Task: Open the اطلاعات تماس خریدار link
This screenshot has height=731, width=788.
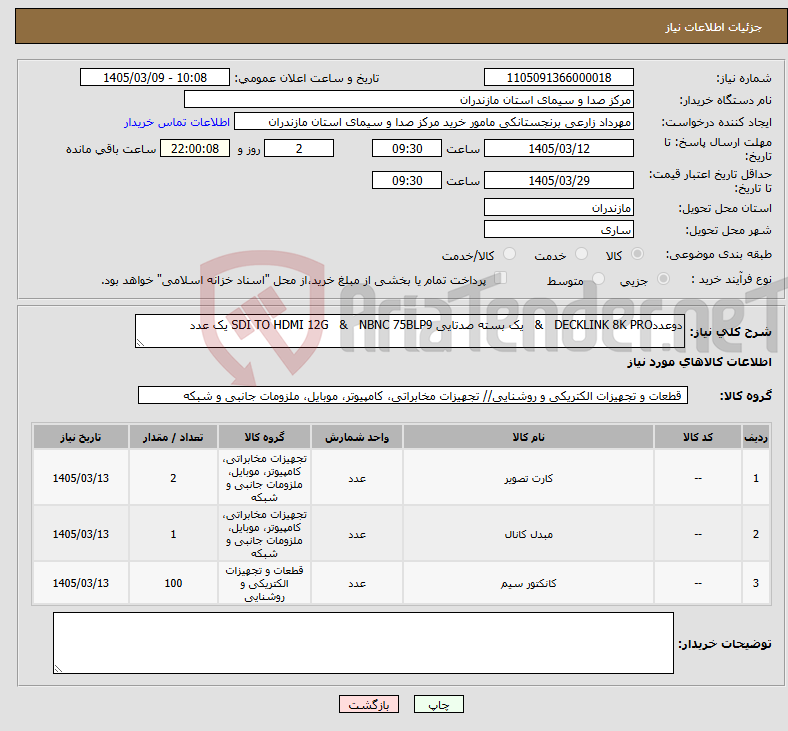Action: [177, 122]
